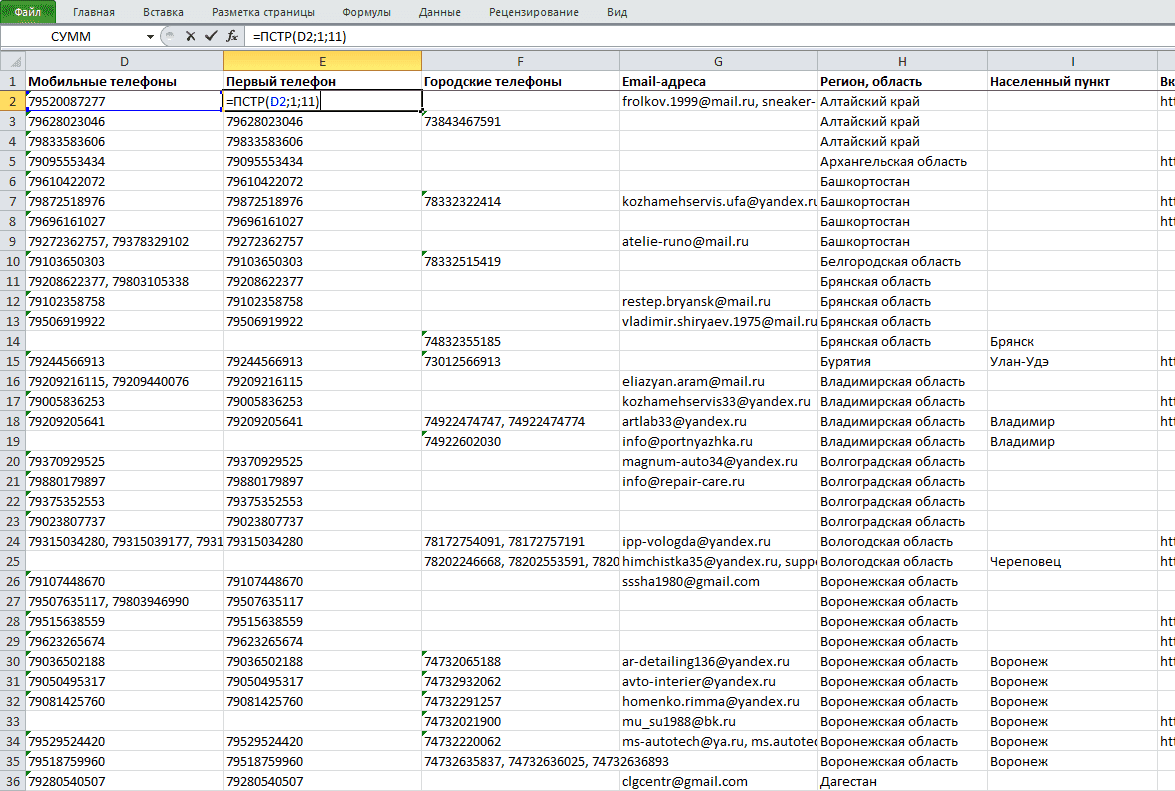
Task: Confirm formula with the checkmark icon
Action: pyautogui.click(x=211, y=36)
